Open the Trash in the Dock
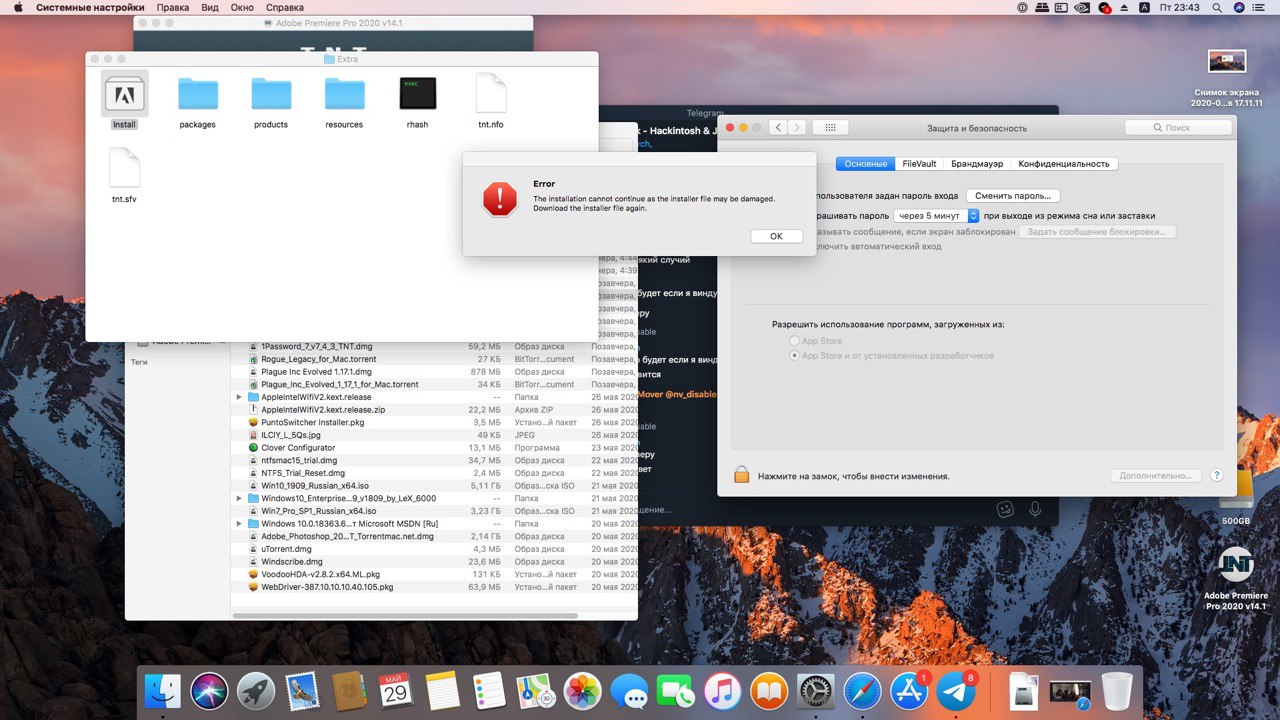This screenshot has width=1280, height=720. (x=1116, y=691)
